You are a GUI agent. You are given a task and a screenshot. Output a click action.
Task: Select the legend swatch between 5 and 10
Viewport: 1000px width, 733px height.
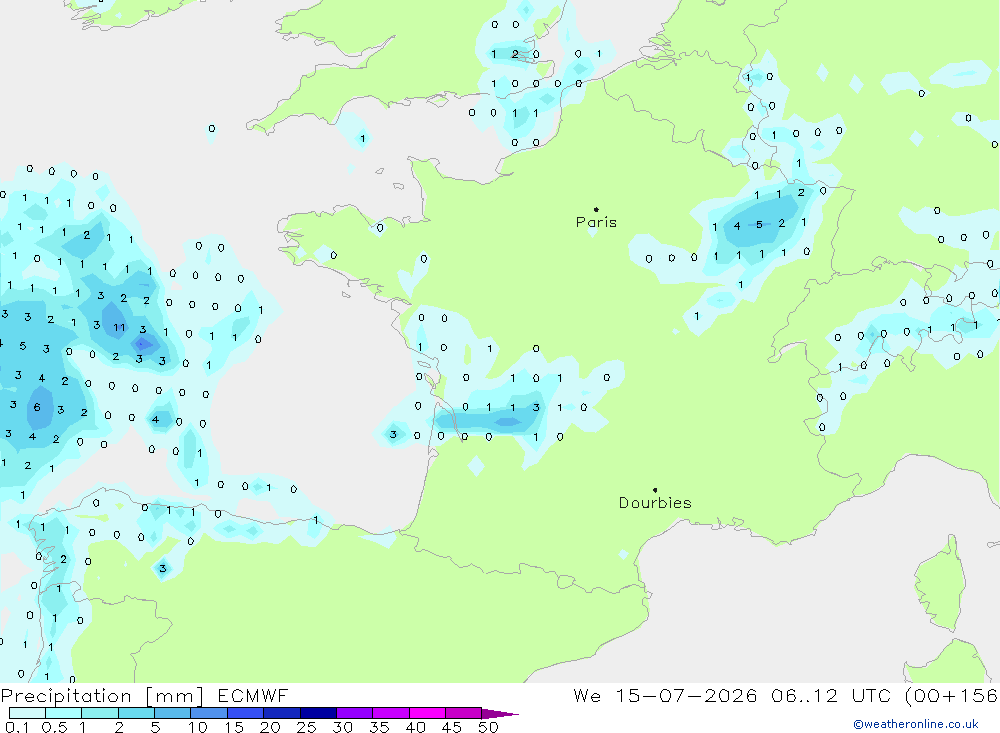[172, 713]
